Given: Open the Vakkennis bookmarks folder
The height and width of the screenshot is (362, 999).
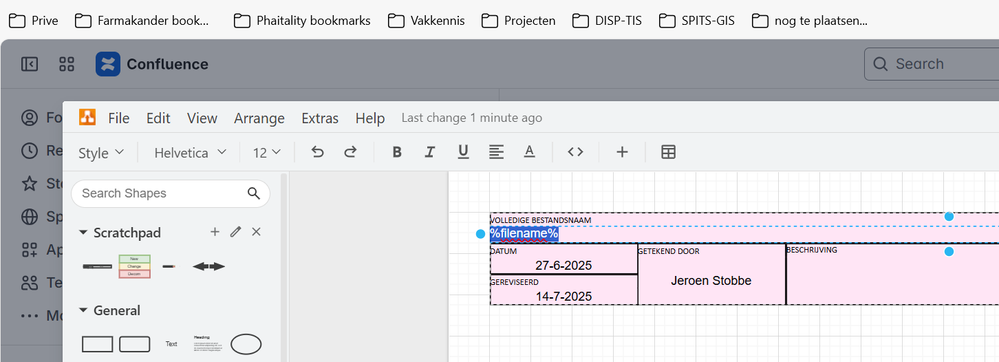Looking at the screenshot, I should click(426, 20).
